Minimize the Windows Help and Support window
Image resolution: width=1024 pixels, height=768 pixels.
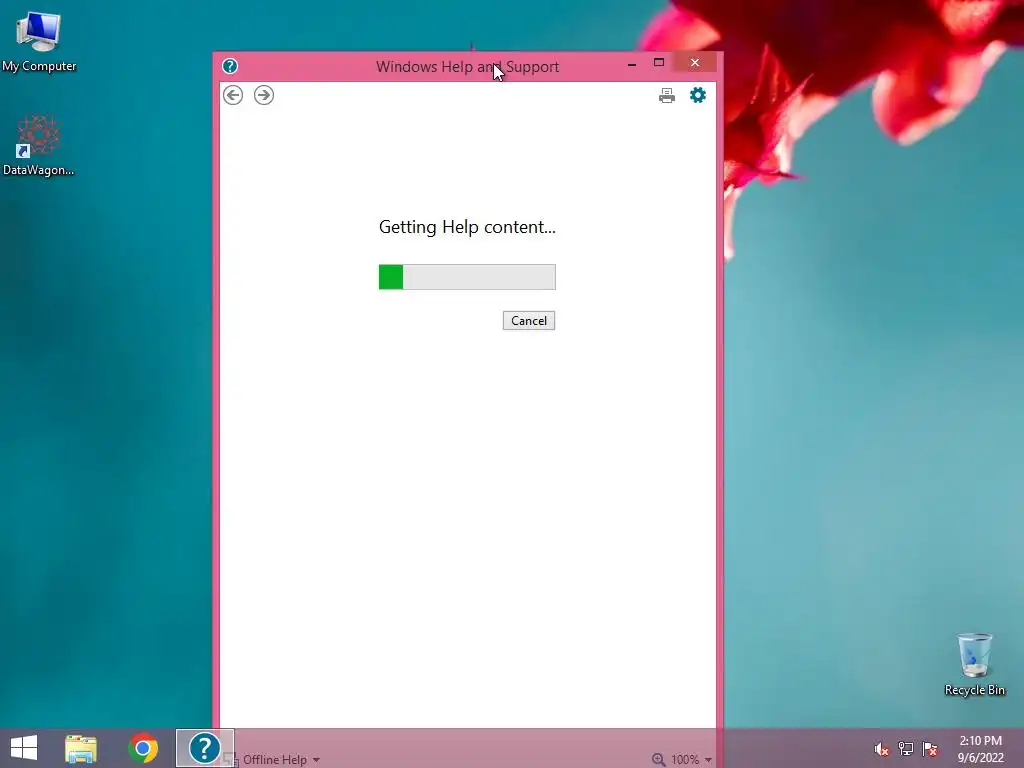[x=632, y=63]
